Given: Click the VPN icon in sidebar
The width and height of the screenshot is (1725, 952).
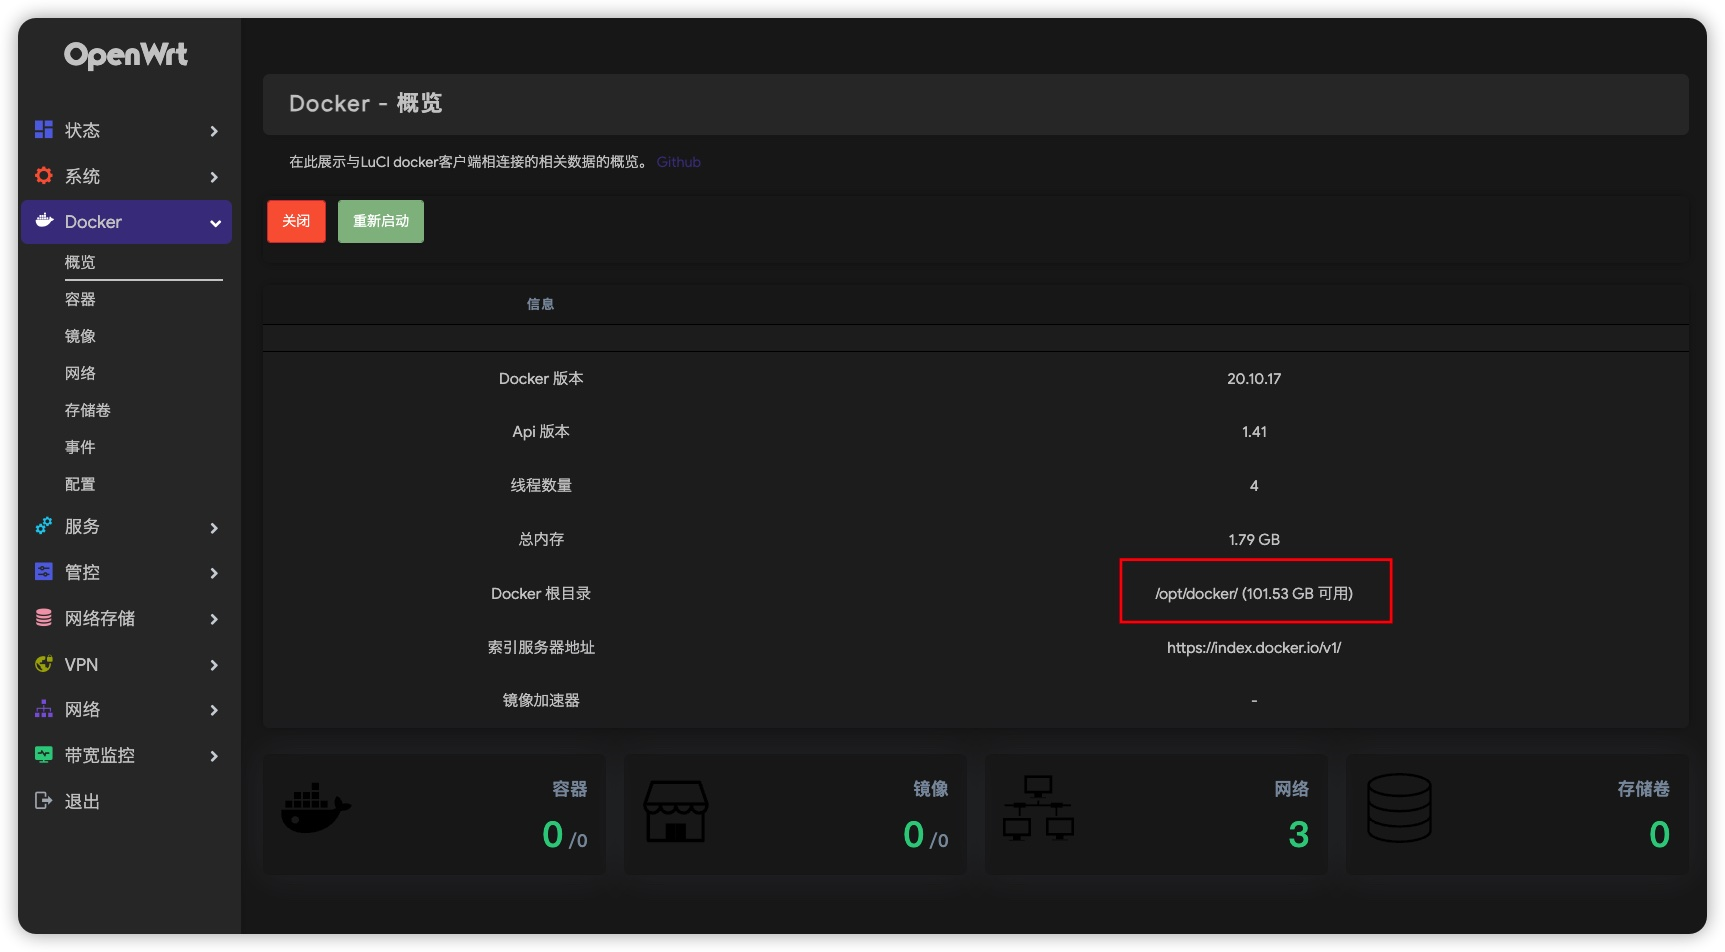Looking at the screenshot, I should [44, 664].
